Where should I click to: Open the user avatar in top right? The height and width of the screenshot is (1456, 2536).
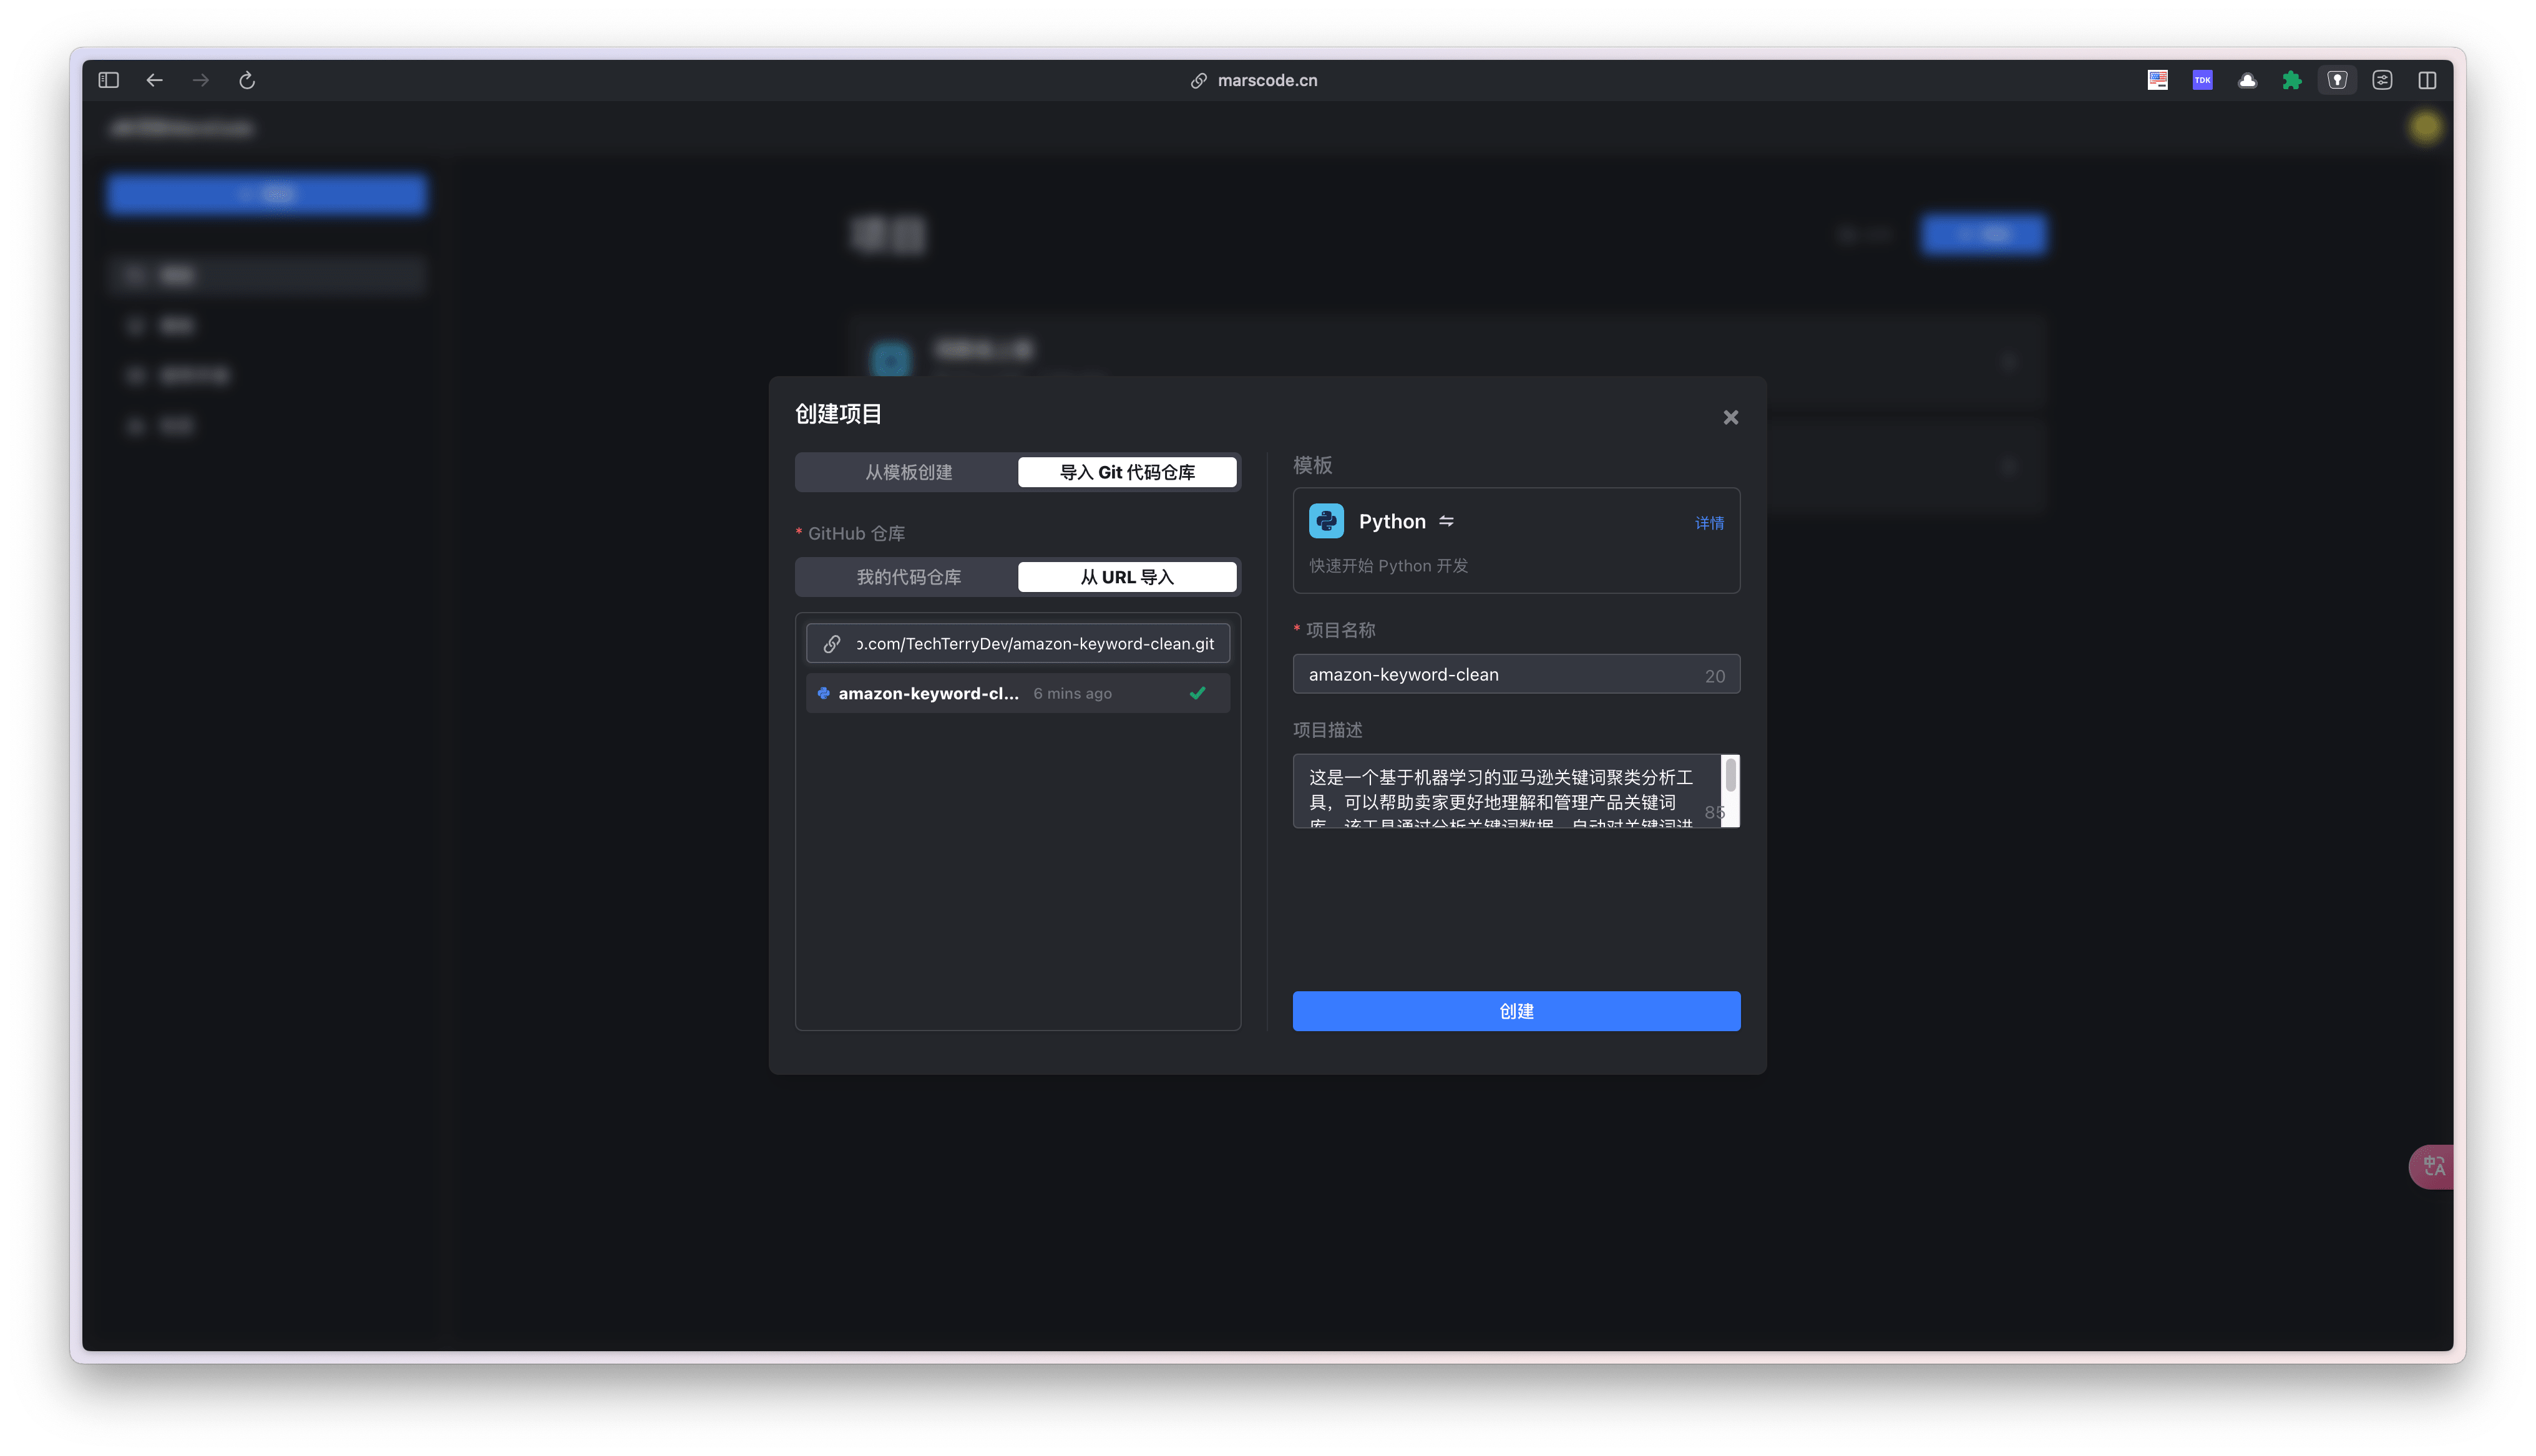(x=2425, y=127)
